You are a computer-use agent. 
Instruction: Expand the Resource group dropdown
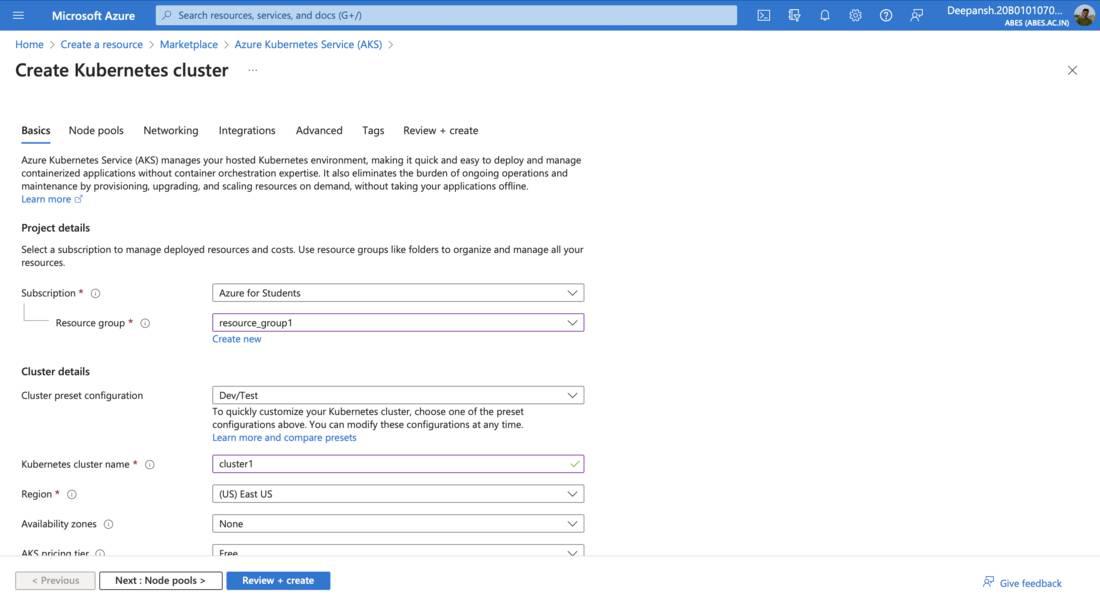398,323
